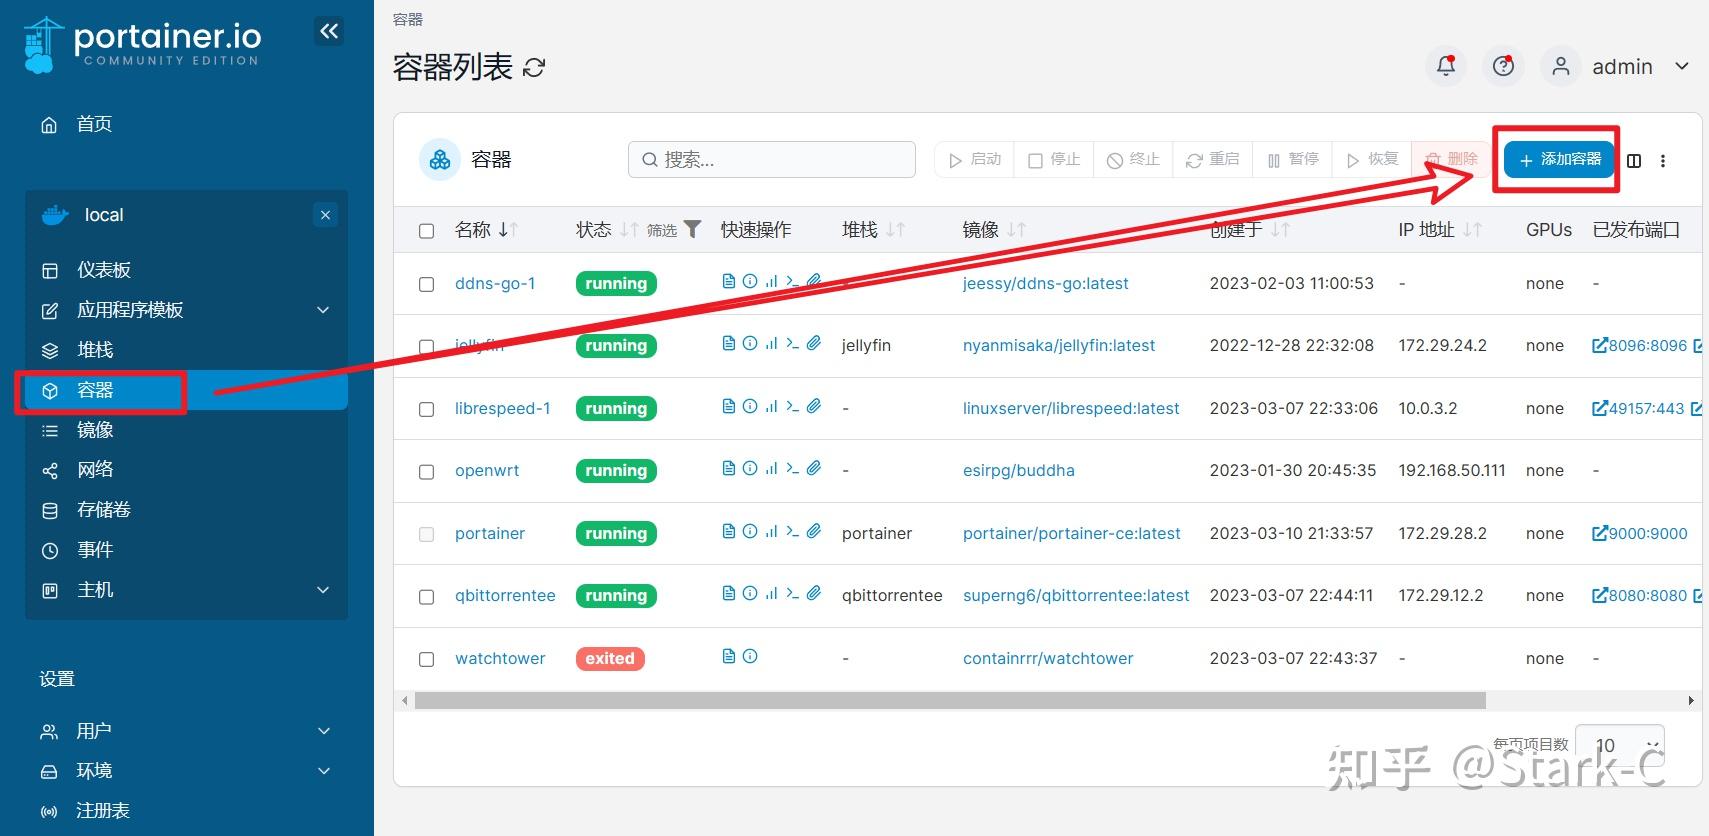Click the 添加容器 button
The height and width of the screenshot is (836, 1709).
coord(1559,159)
